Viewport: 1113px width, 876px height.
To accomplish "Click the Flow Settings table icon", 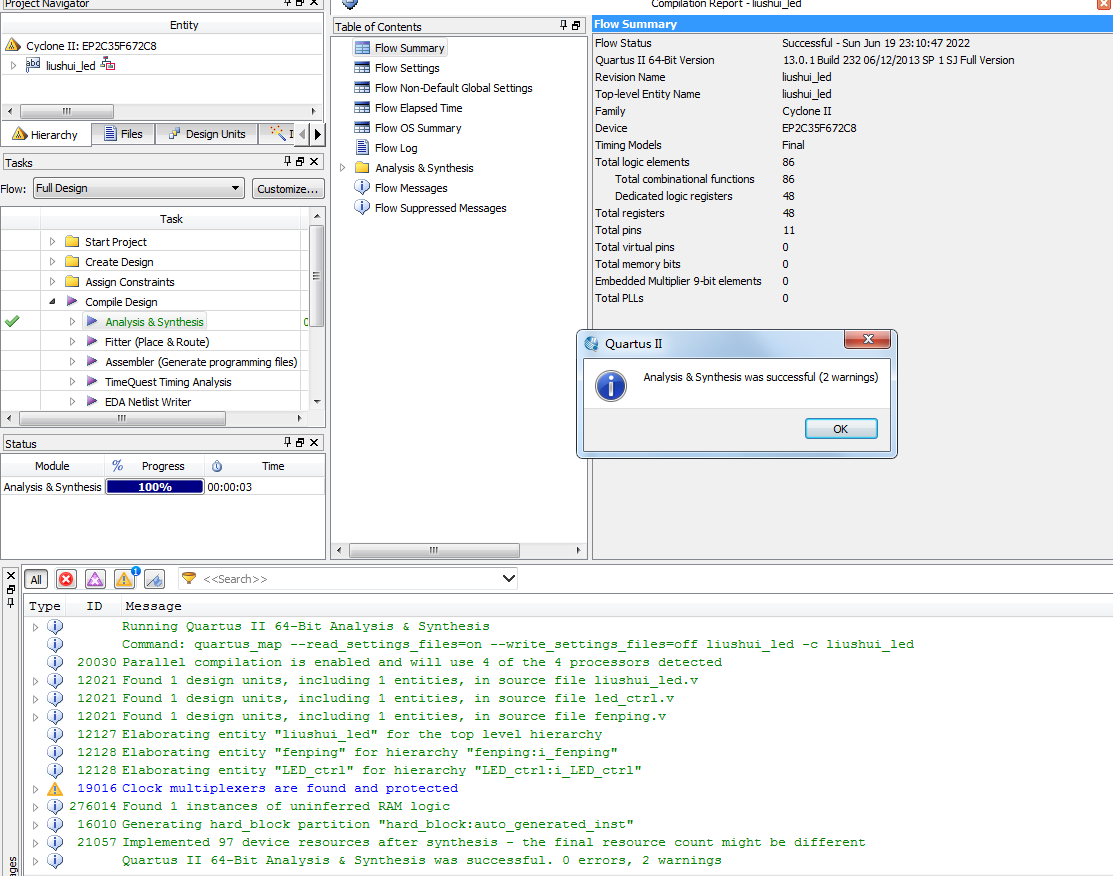I will [x=362, y=68].
